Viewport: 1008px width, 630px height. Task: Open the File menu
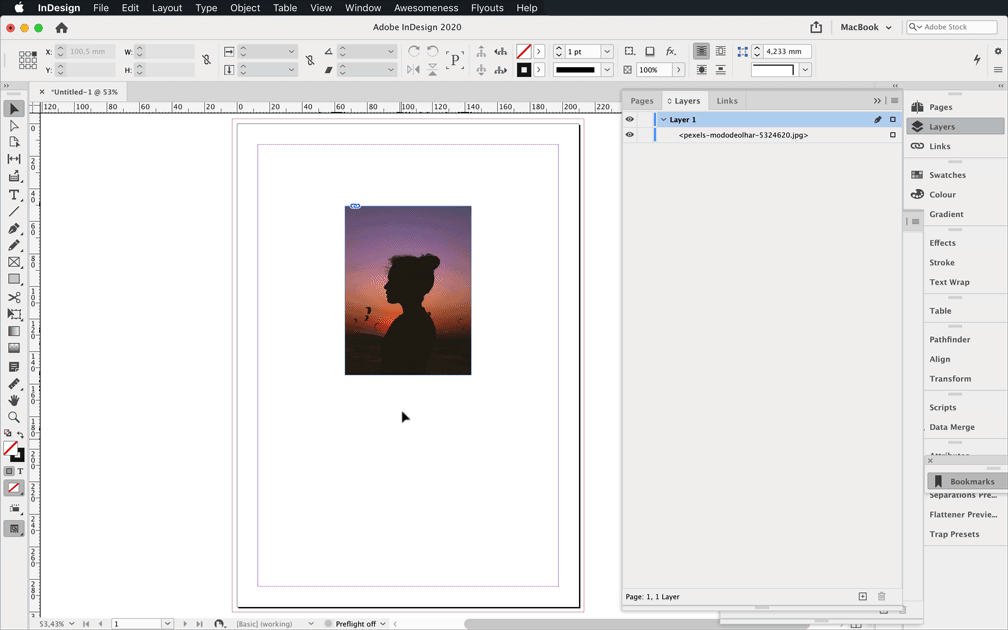tap(101, 8)
